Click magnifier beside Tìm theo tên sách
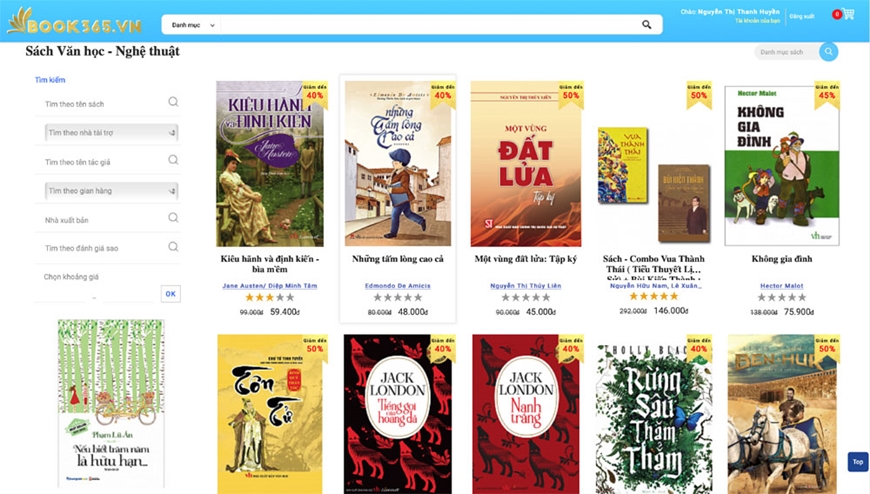This screenshot has height=494, width=870. click(173, 102)
